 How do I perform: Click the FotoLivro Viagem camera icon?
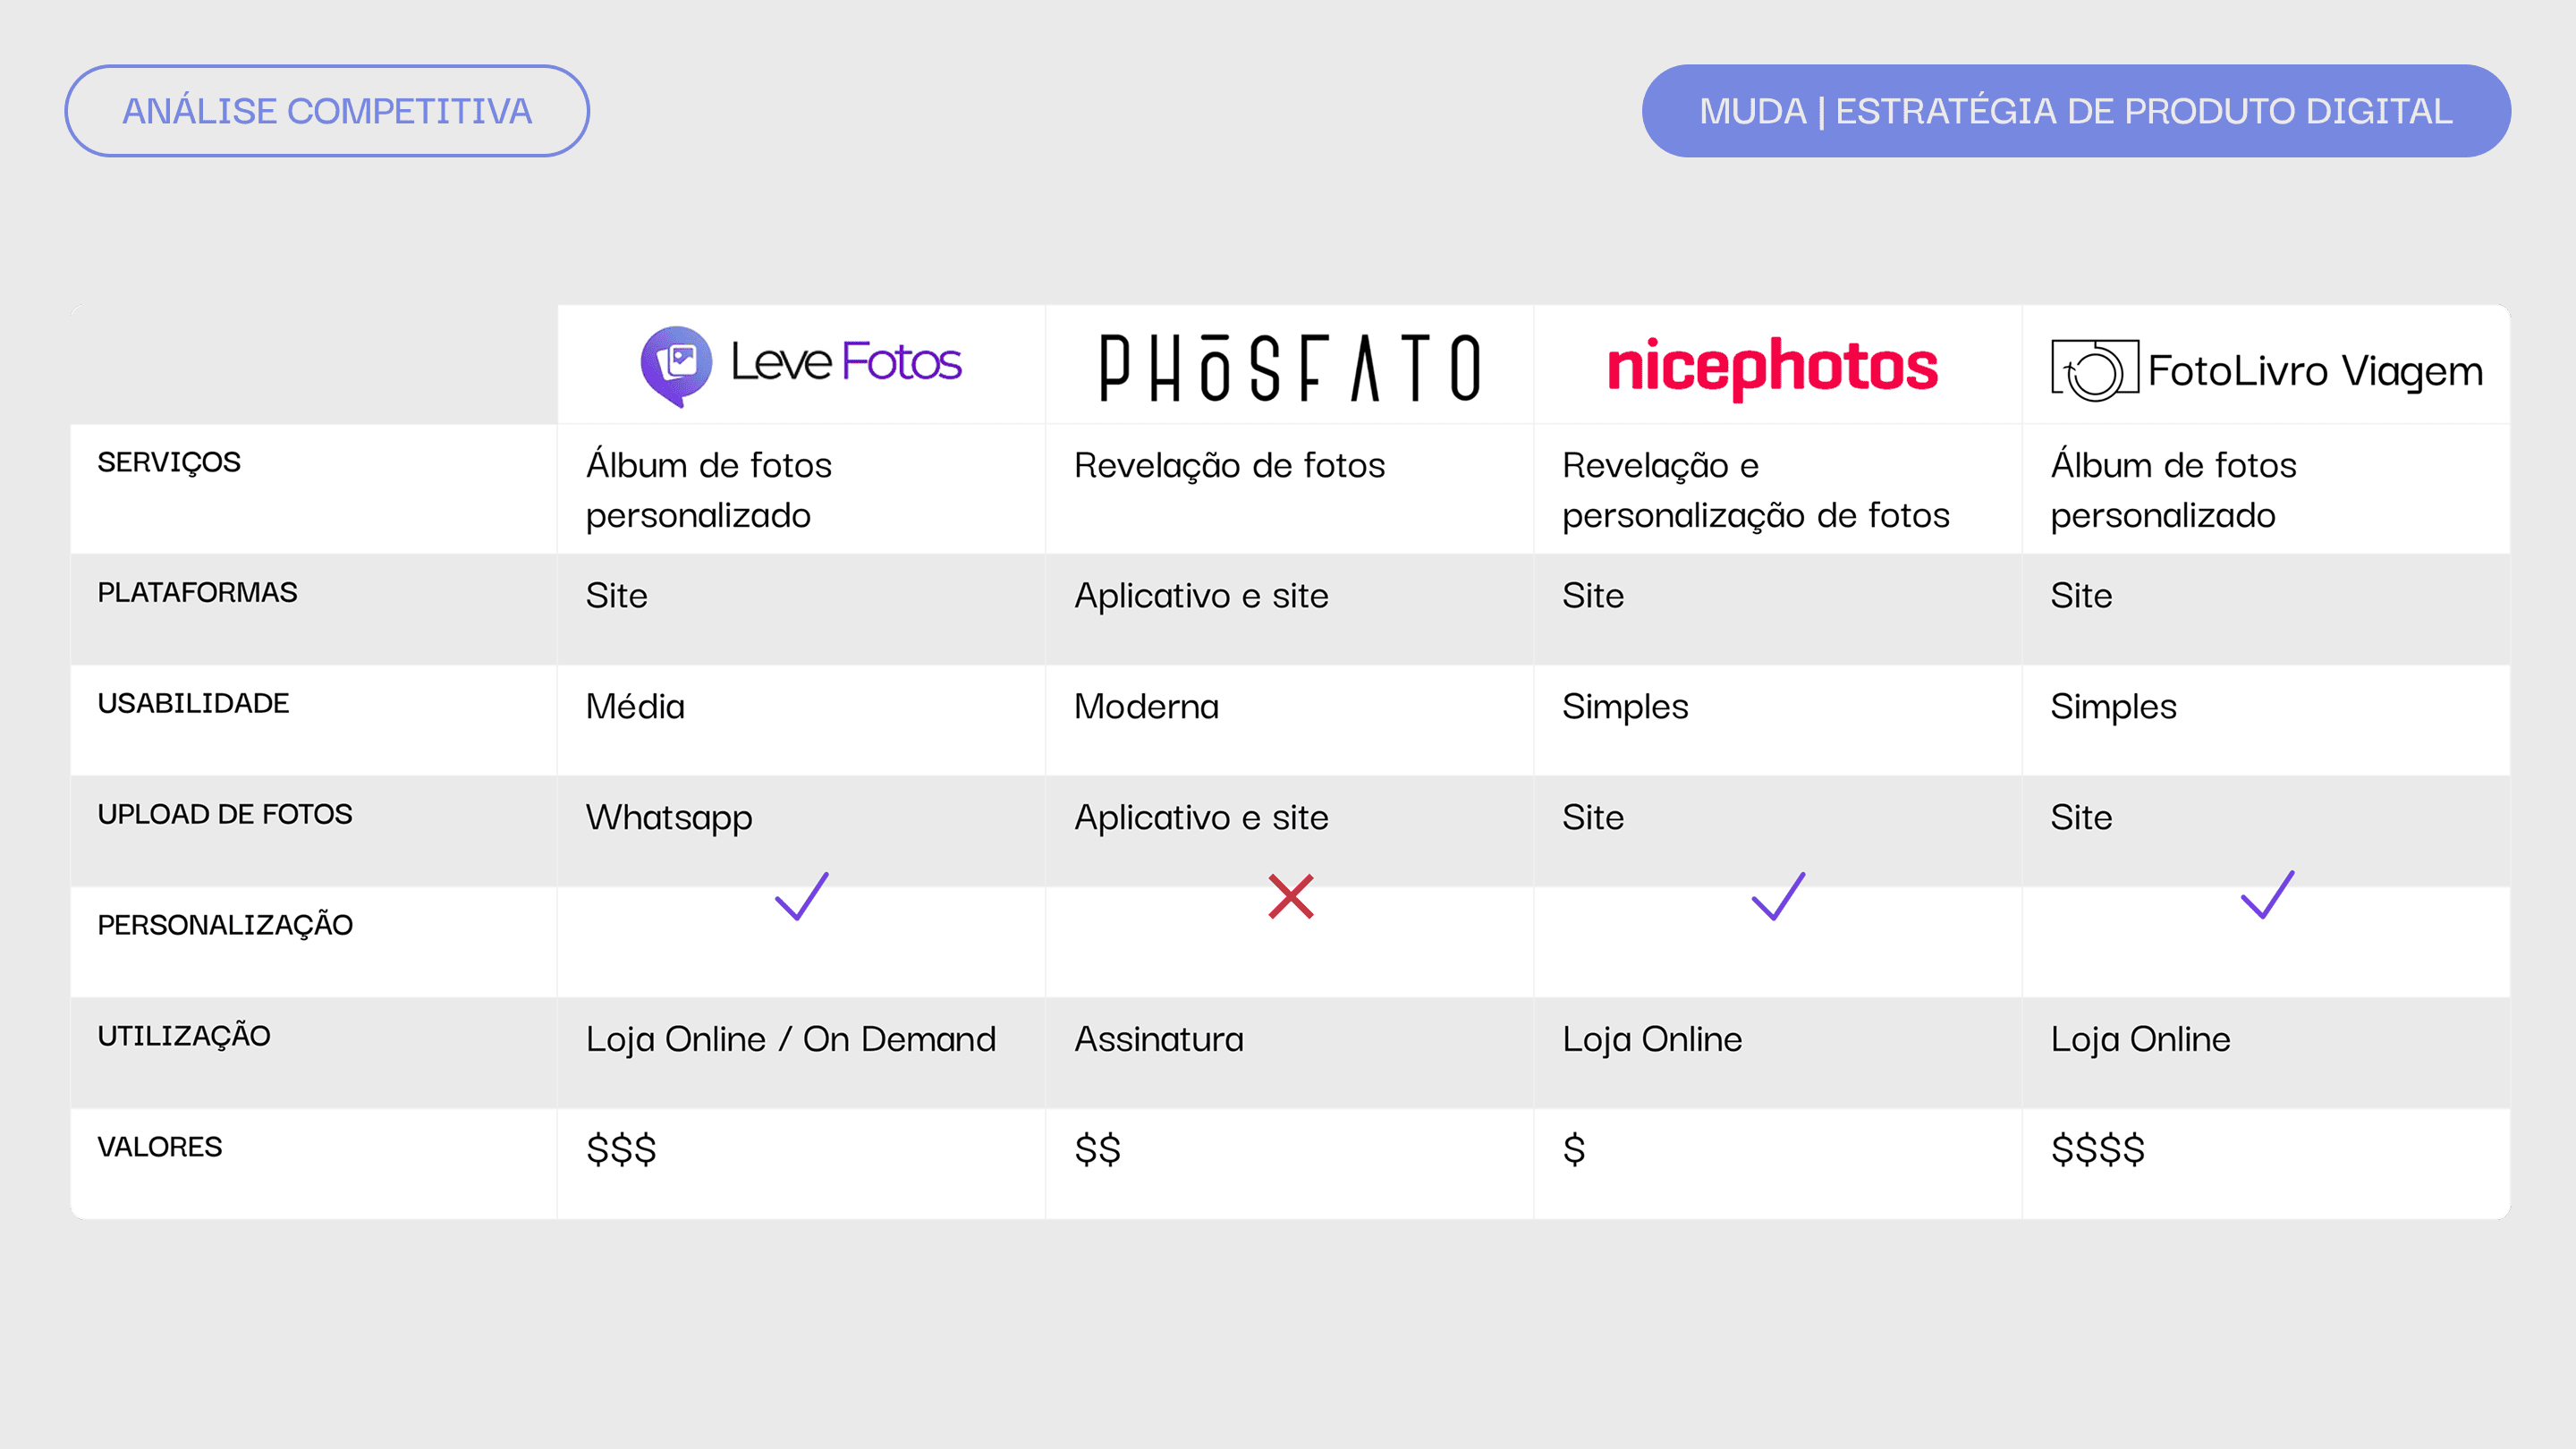2094,370
